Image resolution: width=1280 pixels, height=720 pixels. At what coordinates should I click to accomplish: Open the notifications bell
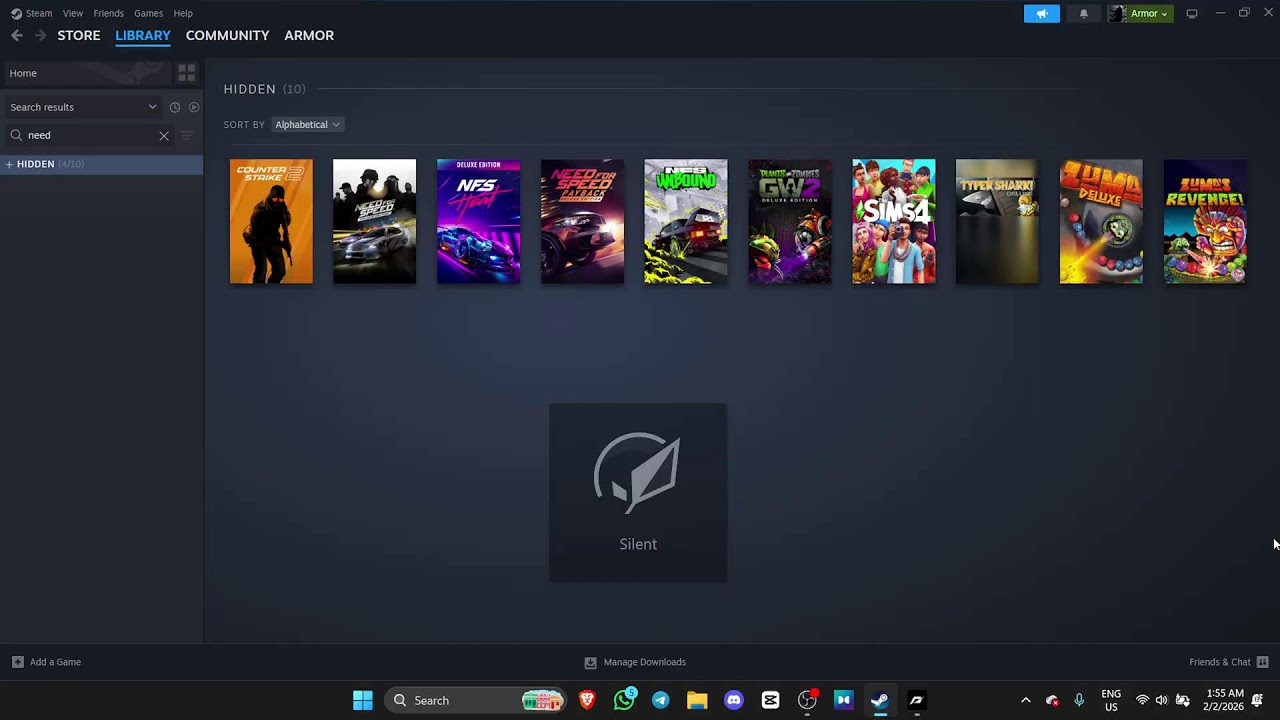(1083, 13)
